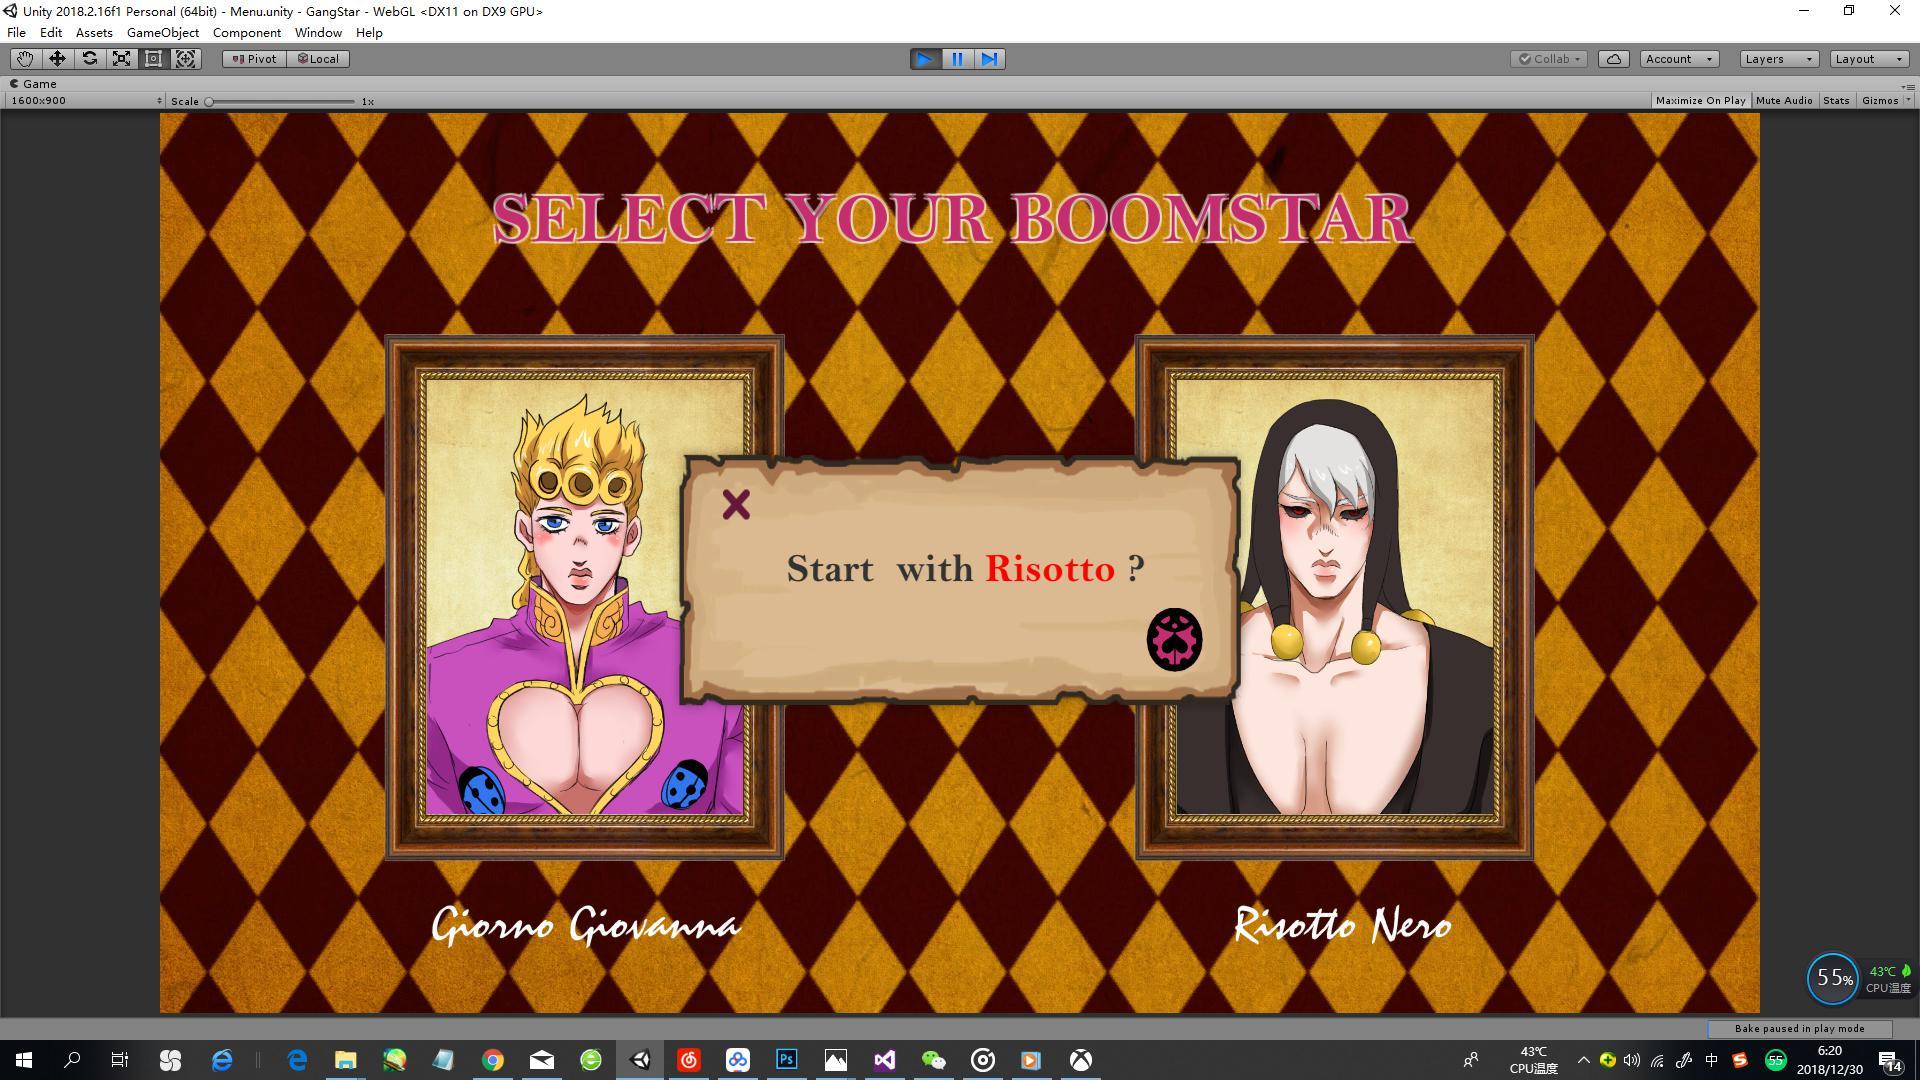Viewport: 1920px width, 1080px height.
Task: Toggle Pivot handle position mode
Action: tap(254, 59)
